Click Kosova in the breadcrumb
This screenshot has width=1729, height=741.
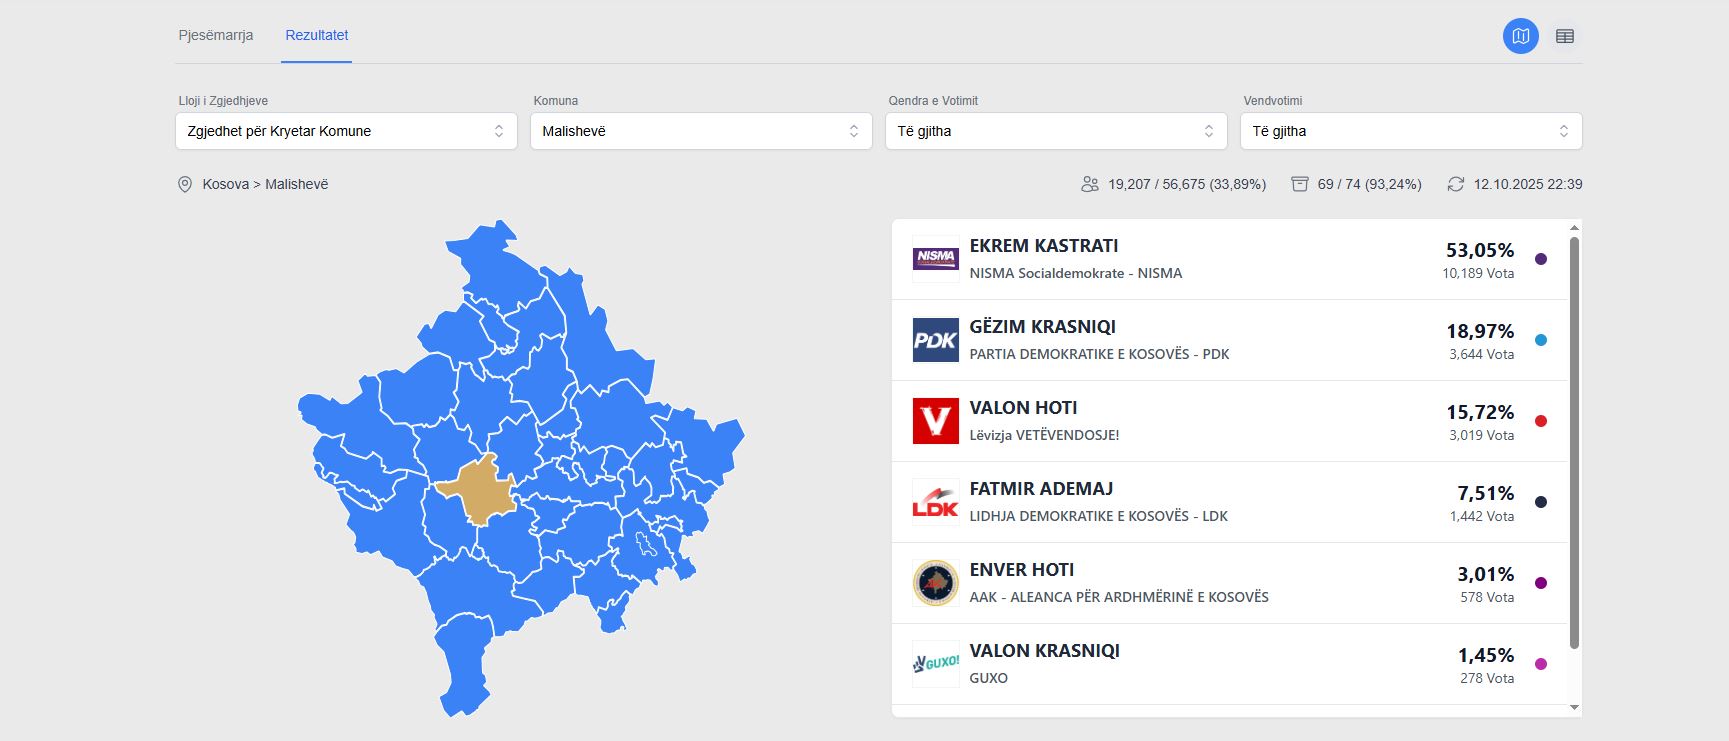click(x=226, y=185)
